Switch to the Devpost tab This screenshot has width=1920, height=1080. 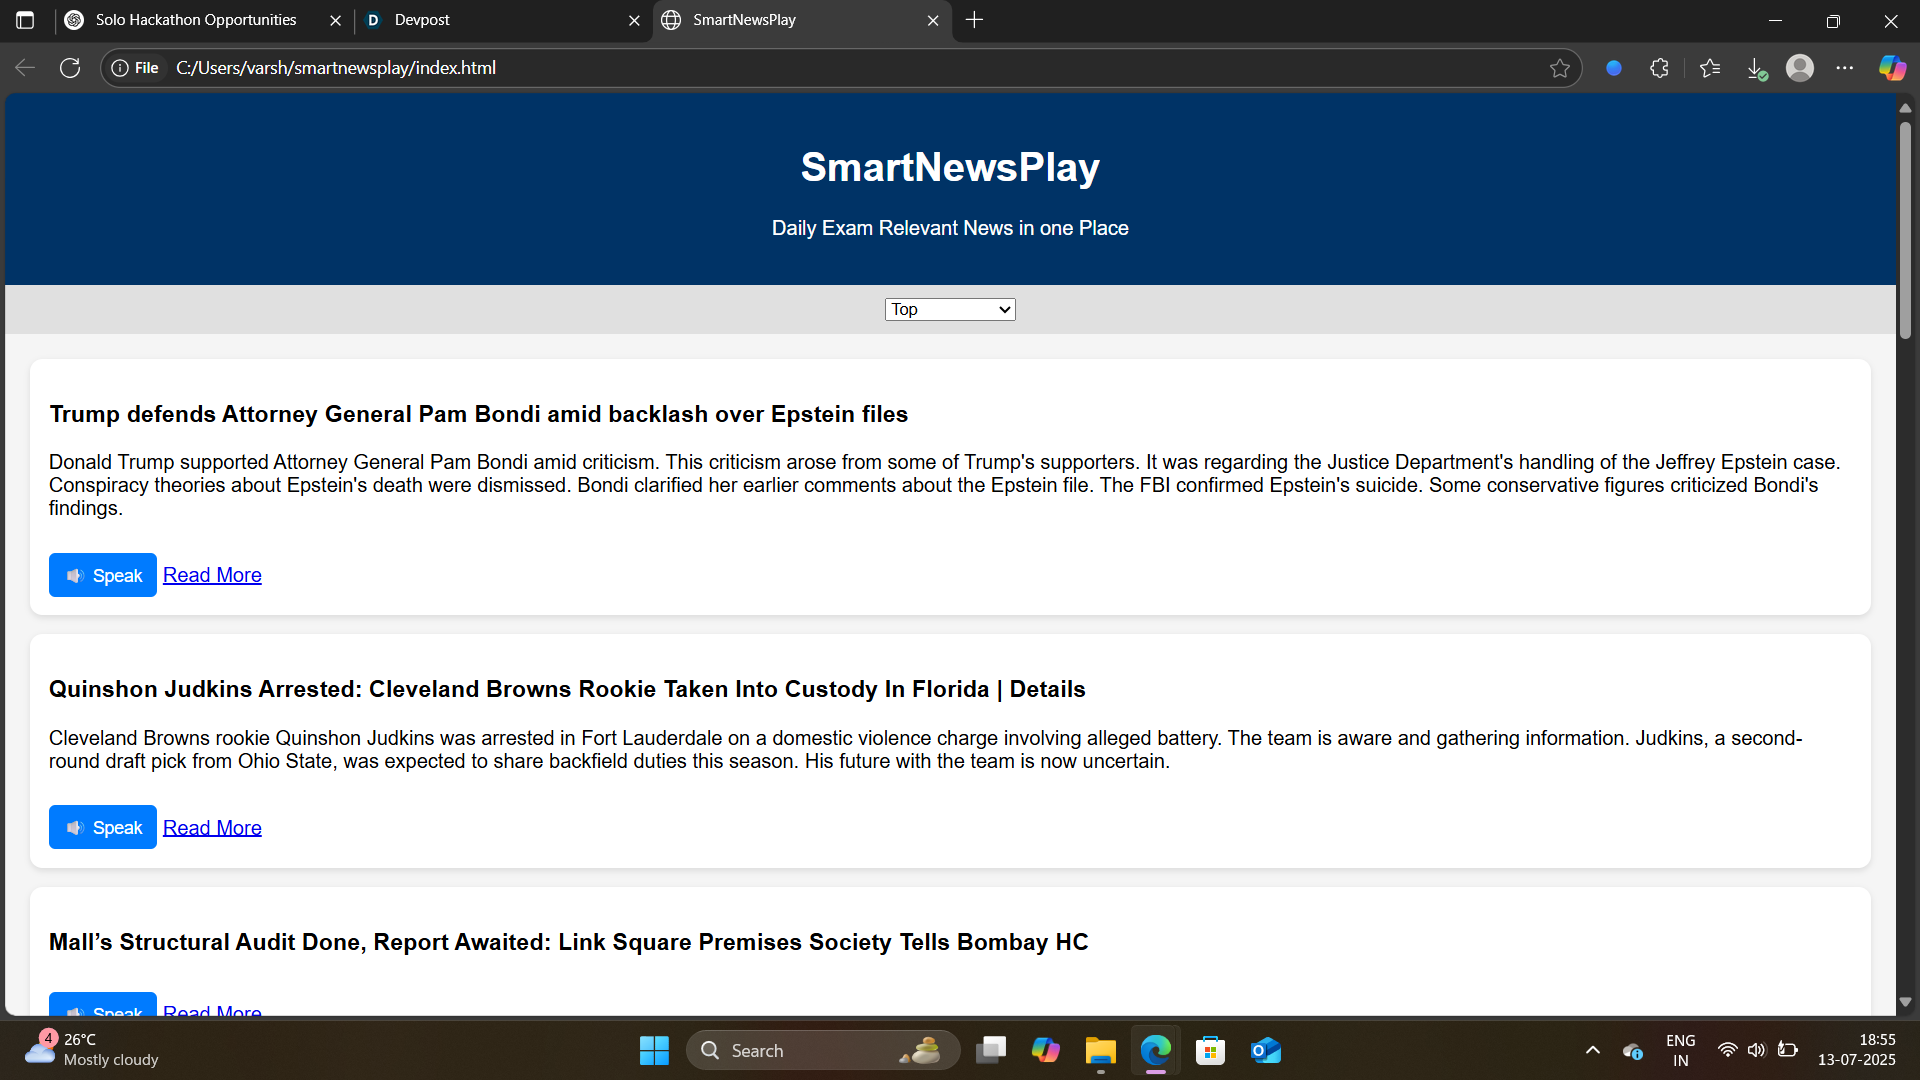point(495,20)
